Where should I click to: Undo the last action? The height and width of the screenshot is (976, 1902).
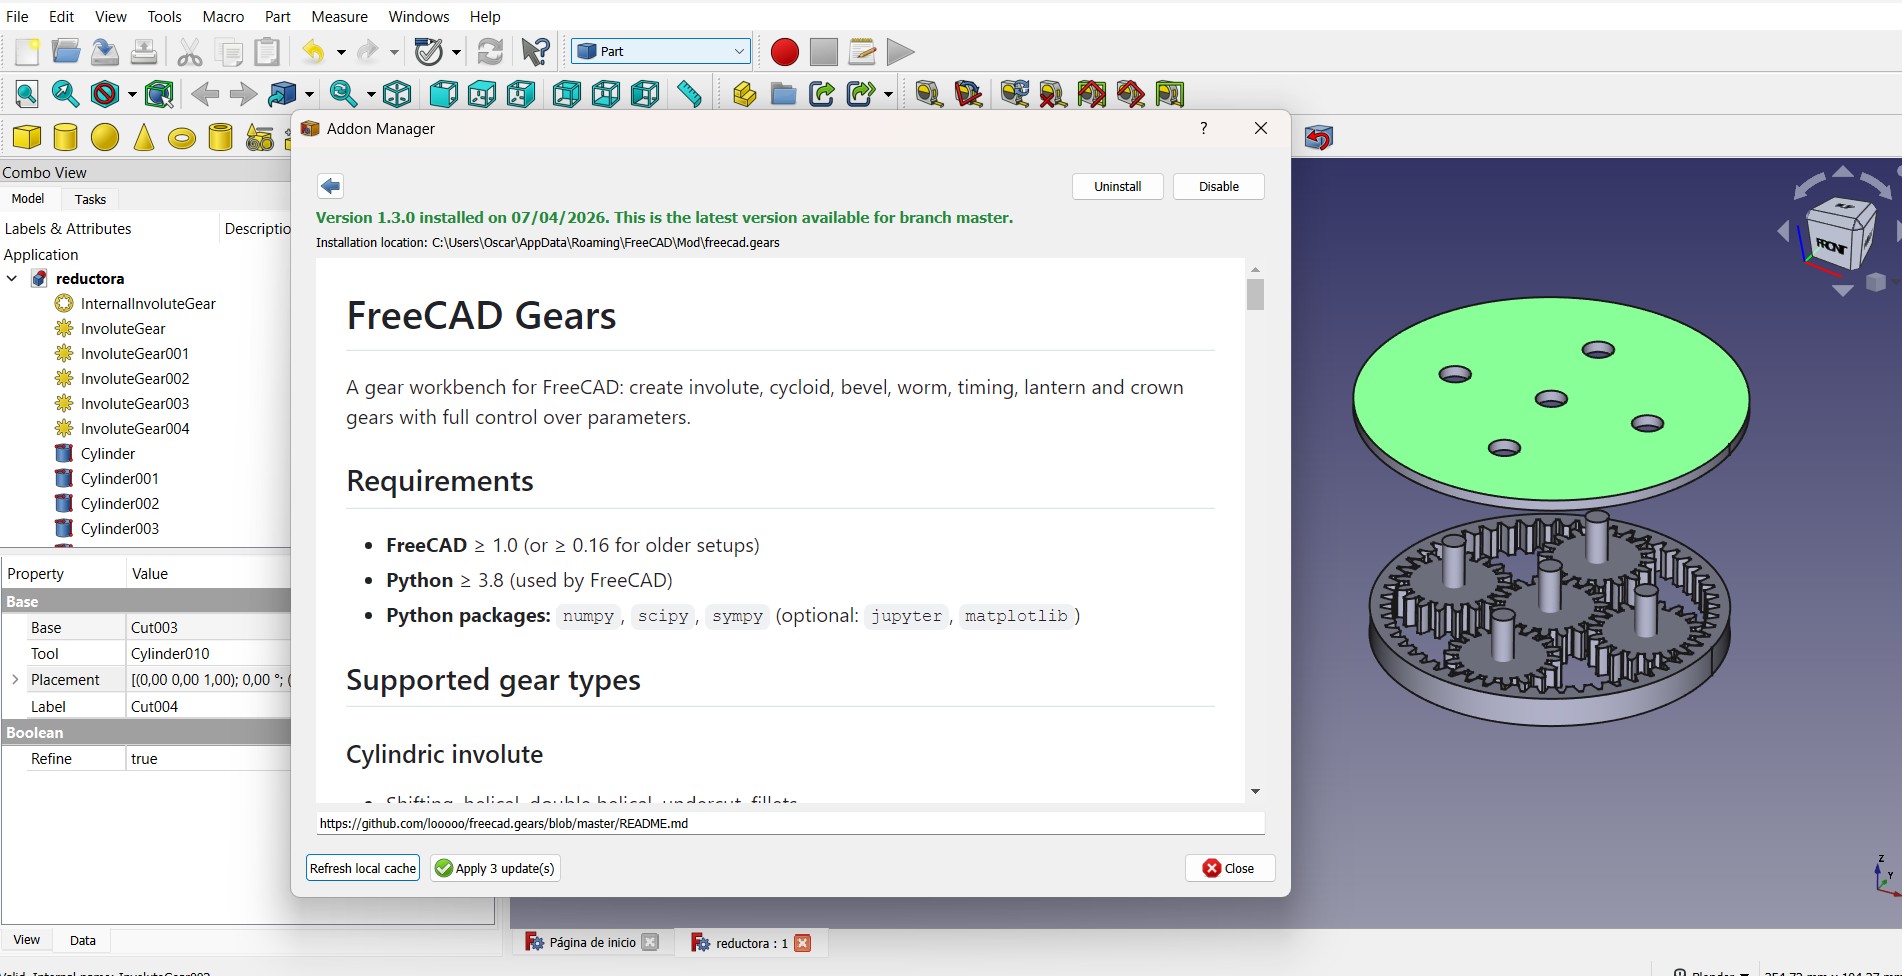314,51
